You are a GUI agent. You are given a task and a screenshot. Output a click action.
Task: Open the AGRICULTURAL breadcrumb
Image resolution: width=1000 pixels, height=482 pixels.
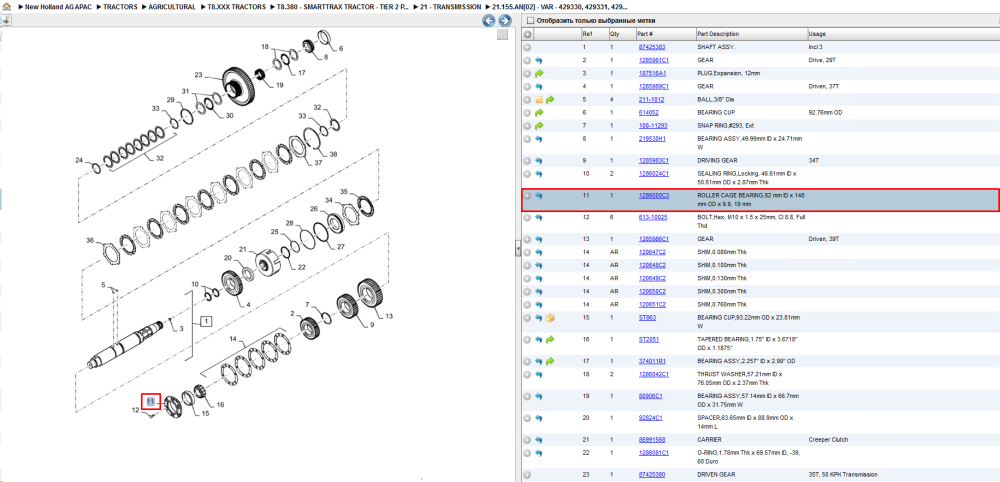tap(172, 6)
